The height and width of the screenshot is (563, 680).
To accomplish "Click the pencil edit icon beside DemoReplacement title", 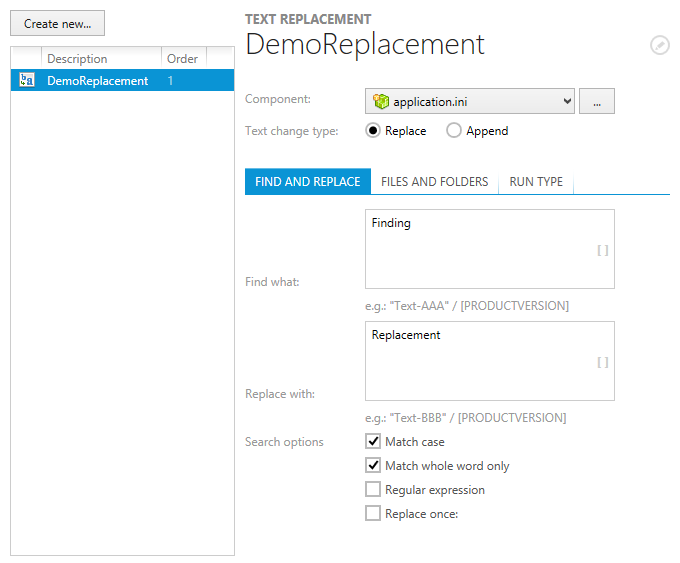I will click(x=659, y=45).
